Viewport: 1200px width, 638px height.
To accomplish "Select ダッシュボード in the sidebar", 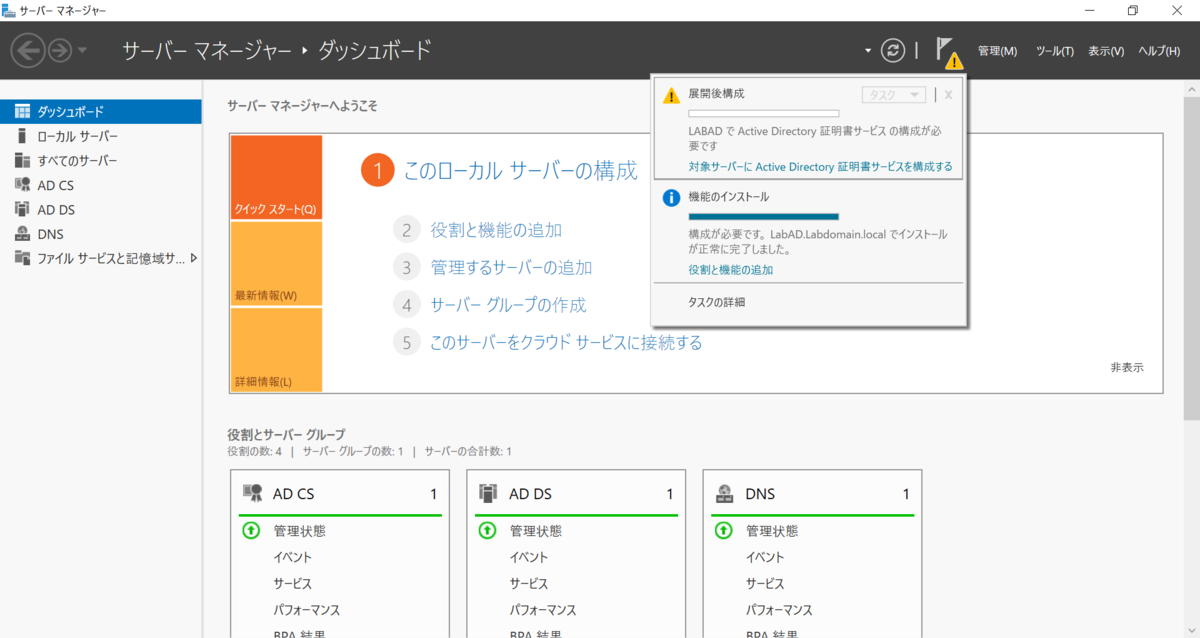I will [x=100, y=111].
